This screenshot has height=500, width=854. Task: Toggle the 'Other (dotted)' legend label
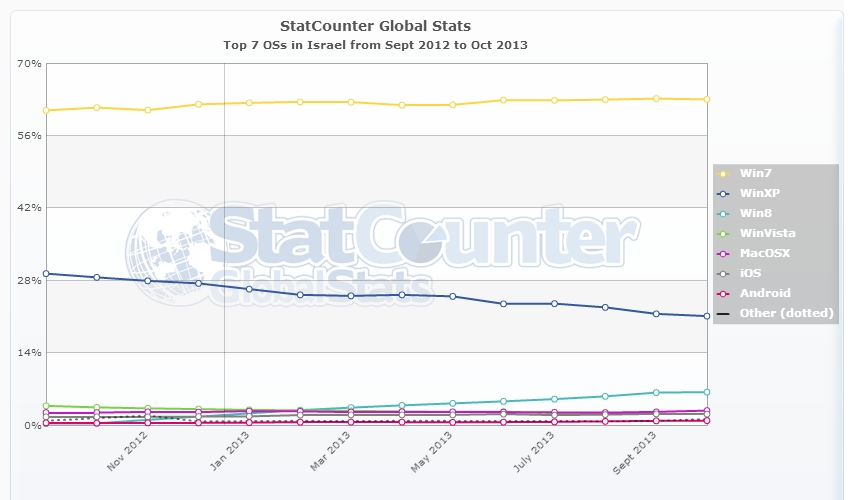click(x=786, y=313)
